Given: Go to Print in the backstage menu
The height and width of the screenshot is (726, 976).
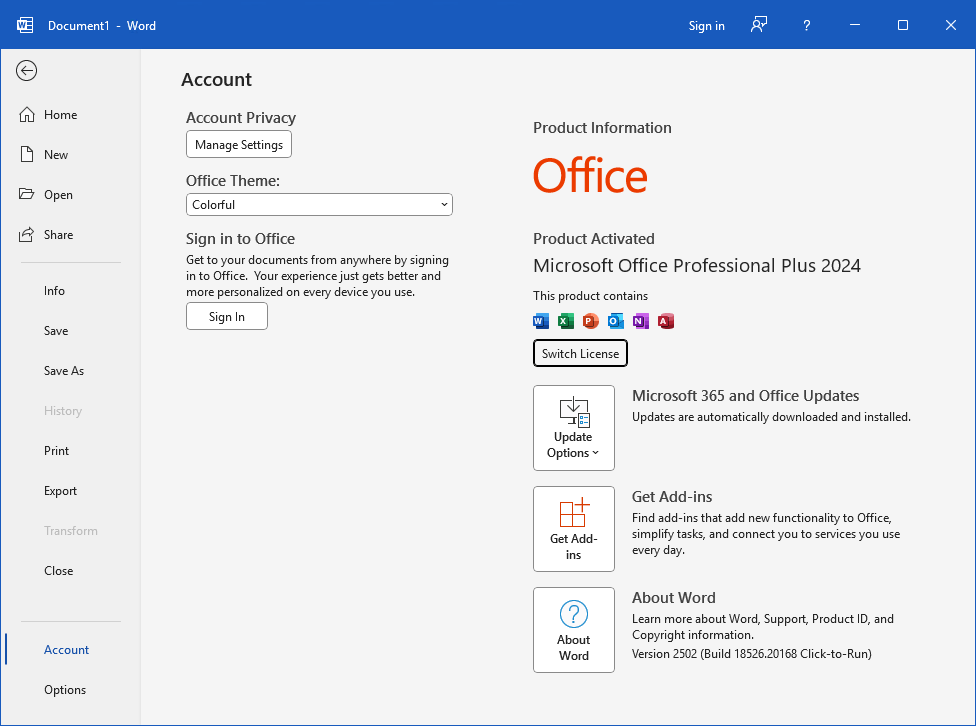Looking at the screenshot, I should tap(57, 451).
